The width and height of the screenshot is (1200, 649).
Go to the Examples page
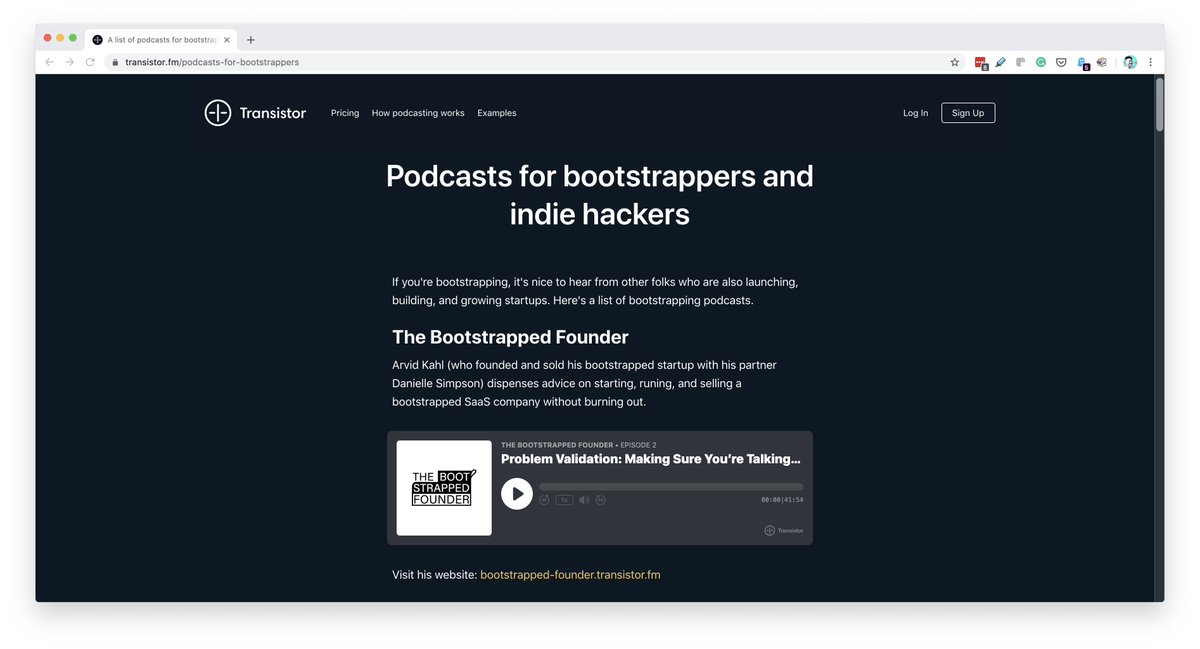tap(497, 113)
